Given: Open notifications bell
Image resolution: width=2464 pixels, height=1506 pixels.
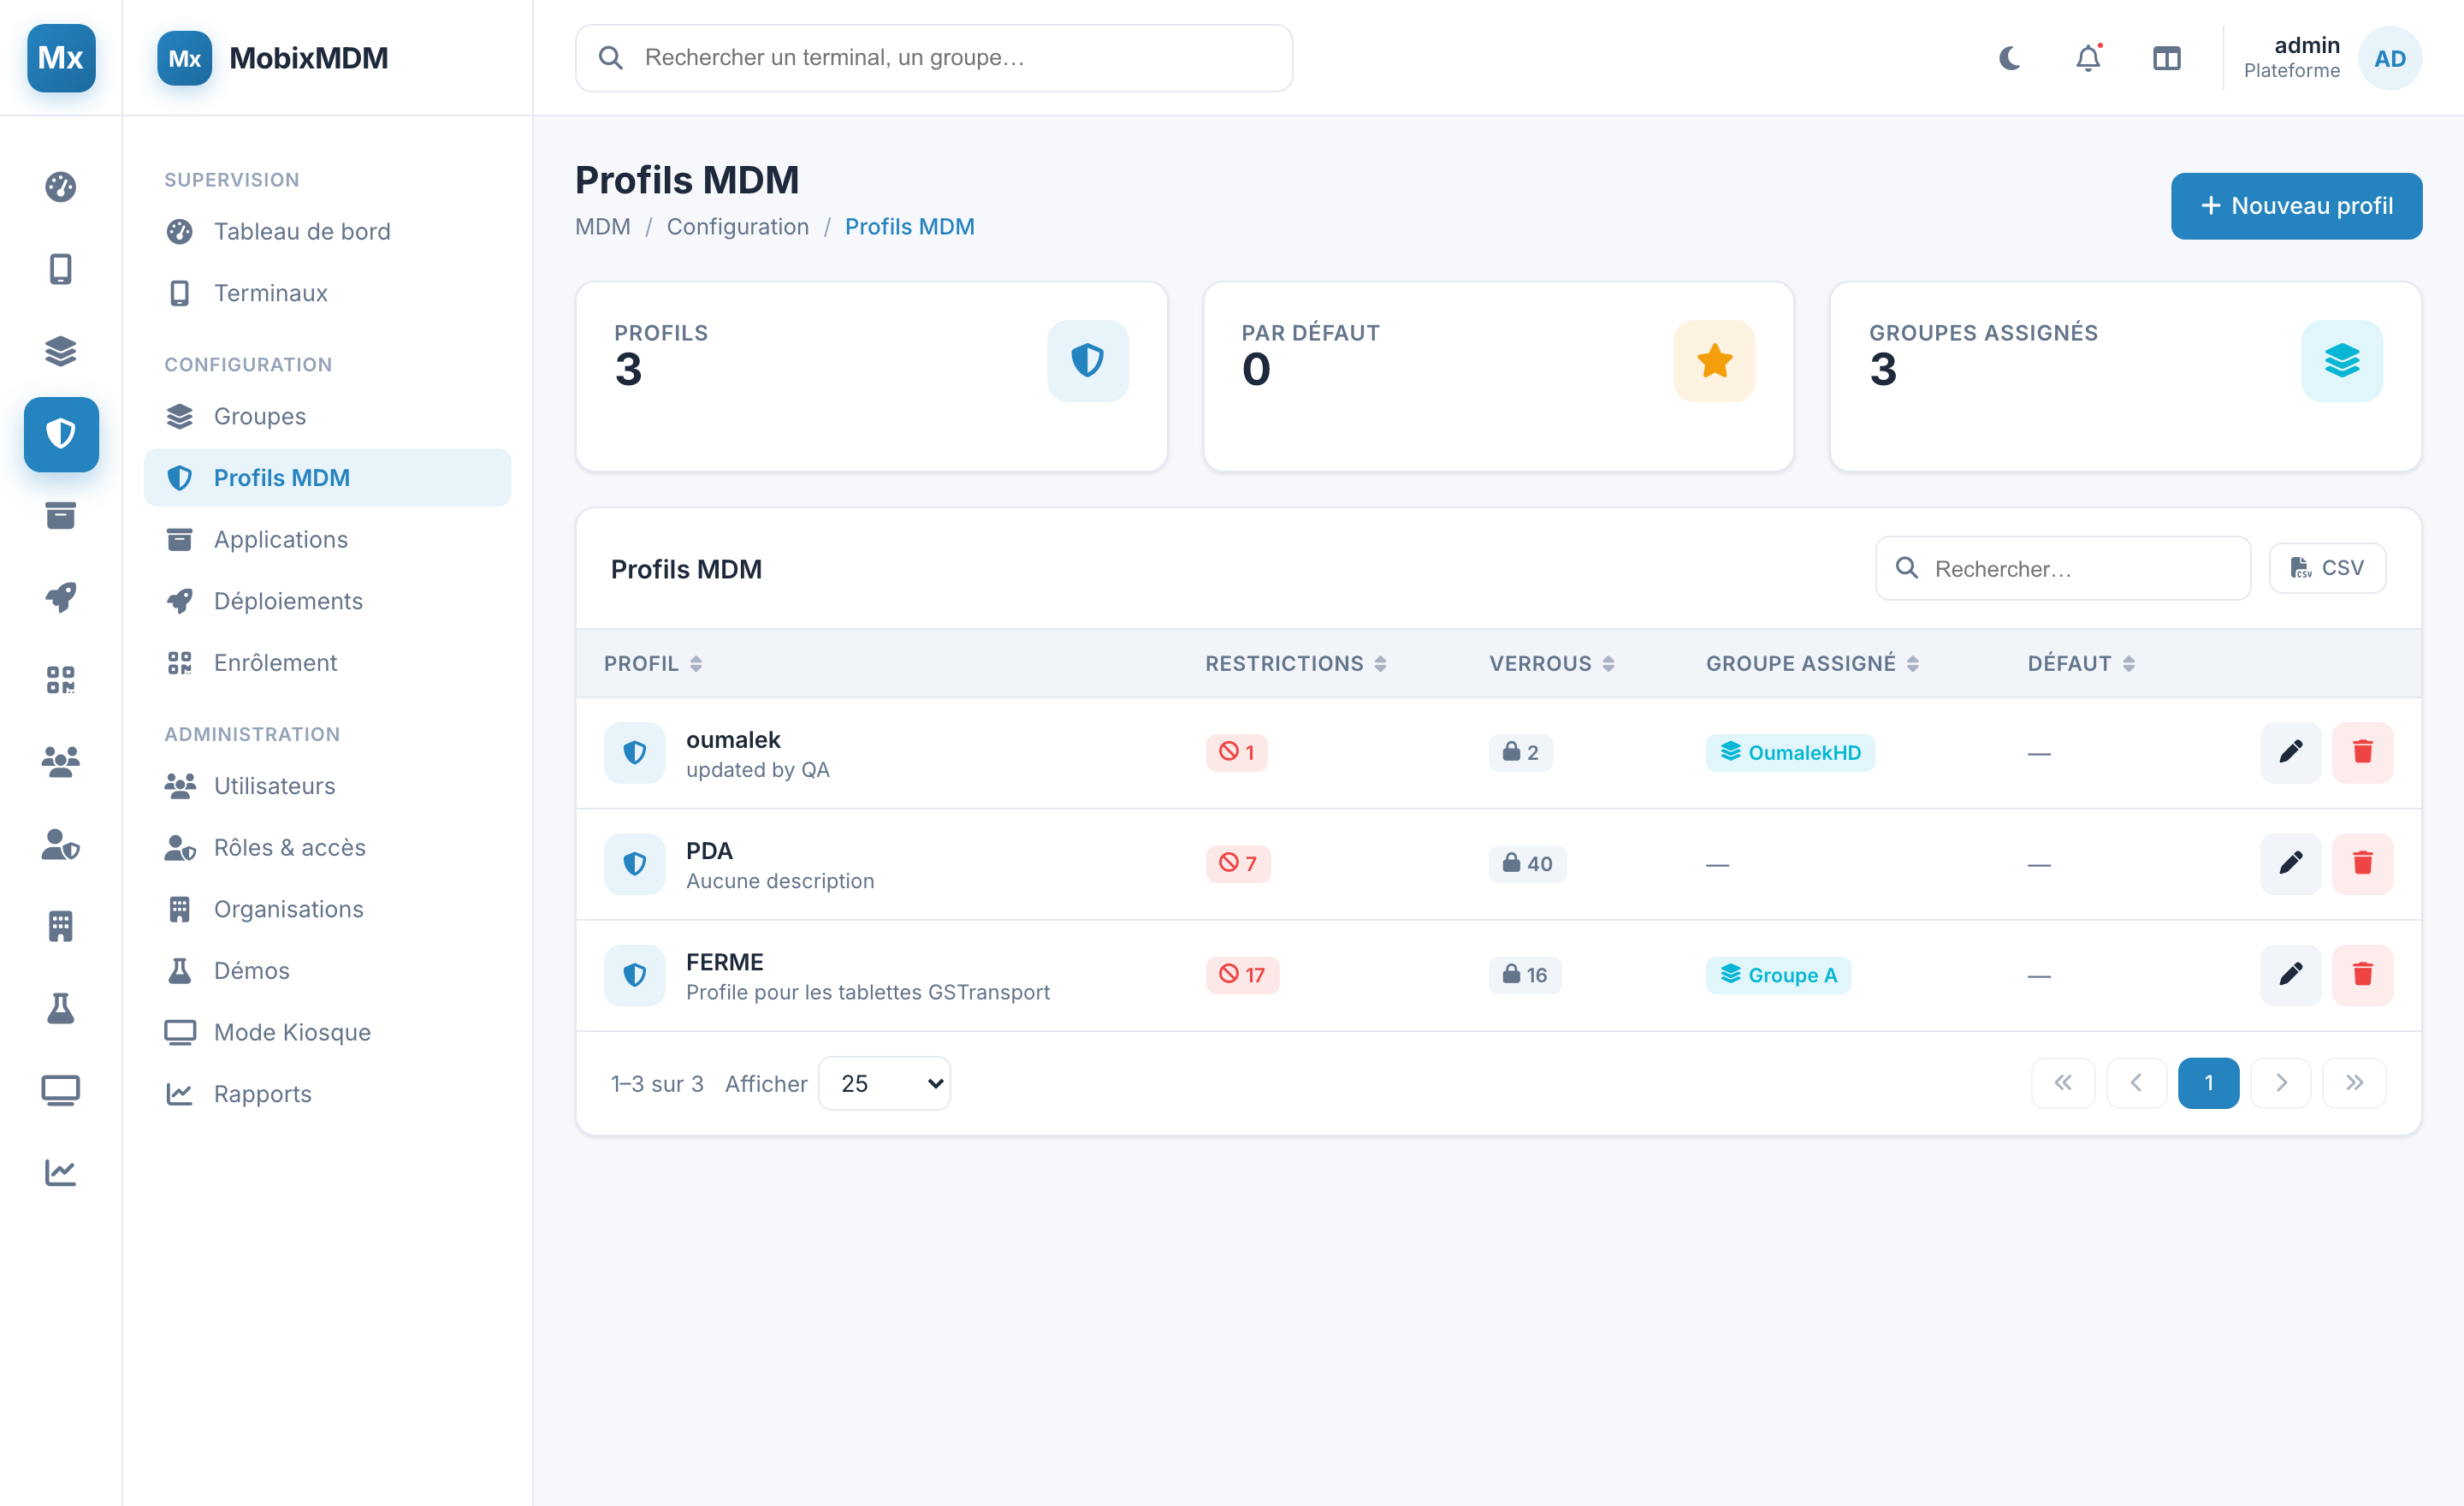Looking at the screenshot, I should [x=2088, y=58].
